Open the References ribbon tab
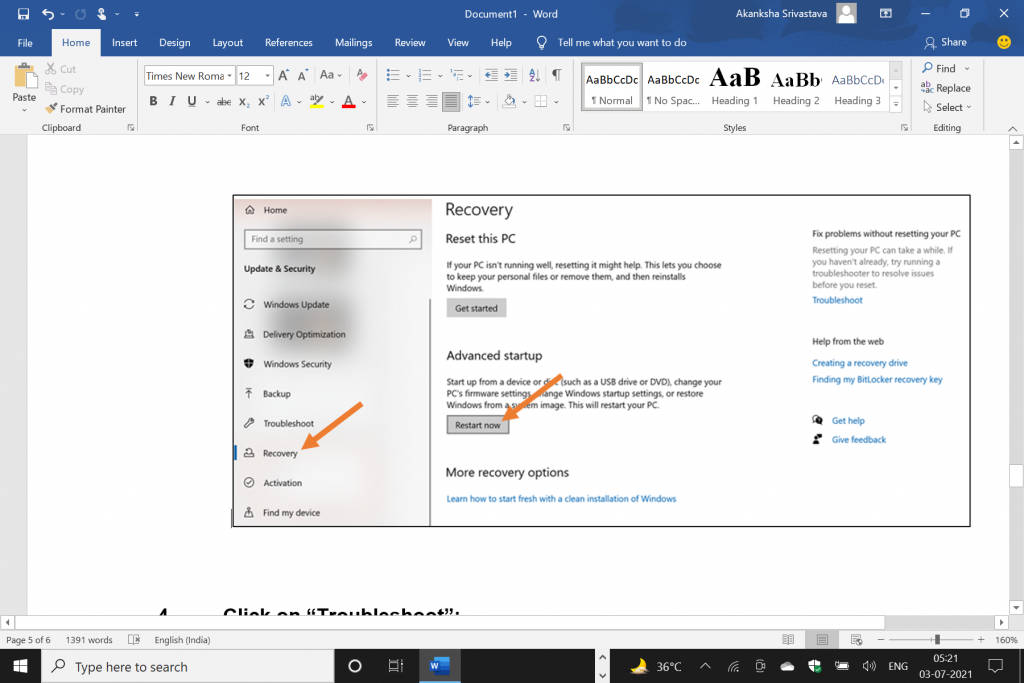1024x683 pixels. 288,43
